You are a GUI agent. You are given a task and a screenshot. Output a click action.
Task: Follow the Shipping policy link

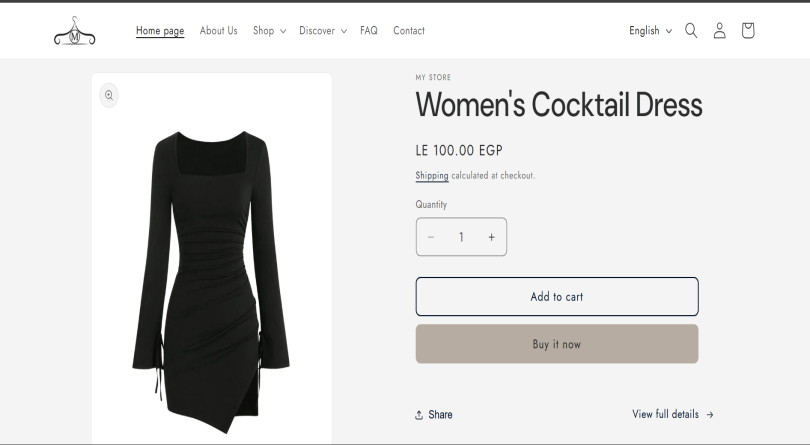coord(432,176)
